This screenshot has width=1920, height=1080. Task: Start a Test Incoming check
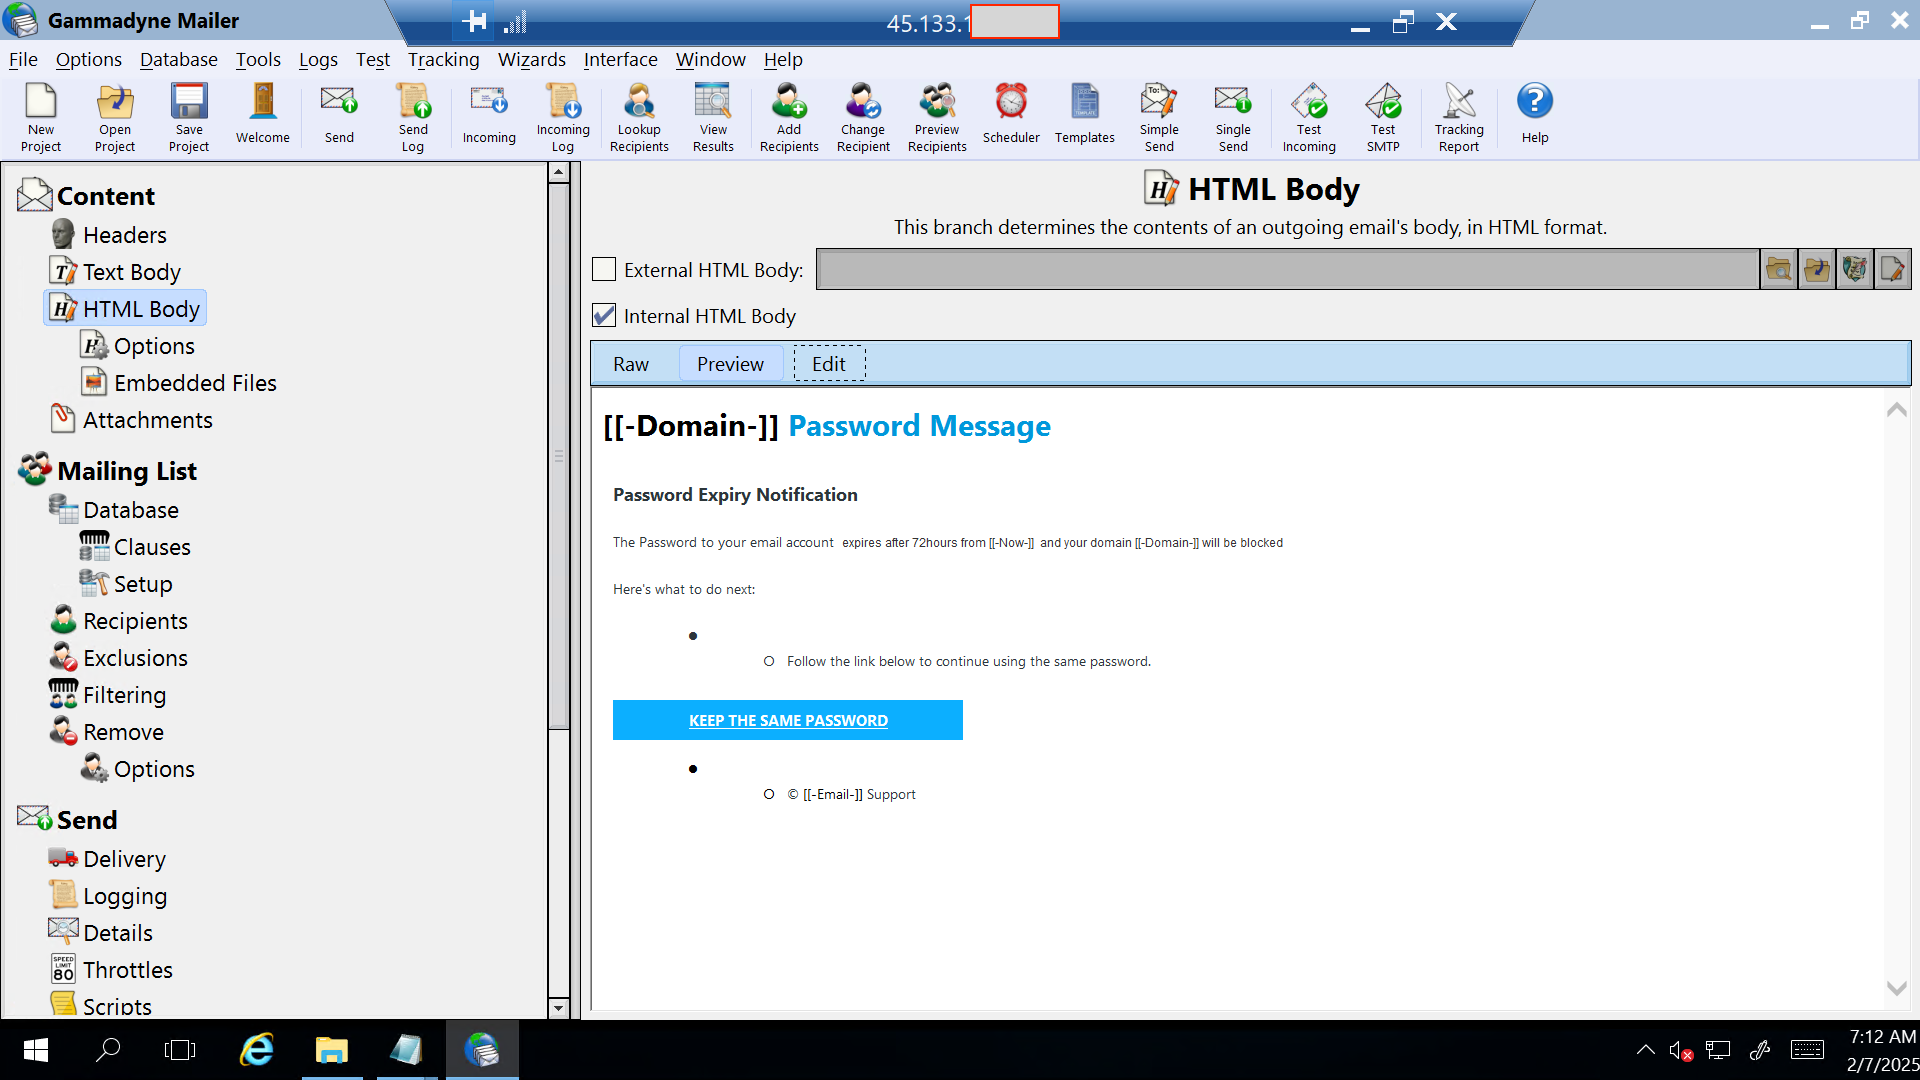point(1308,116)
